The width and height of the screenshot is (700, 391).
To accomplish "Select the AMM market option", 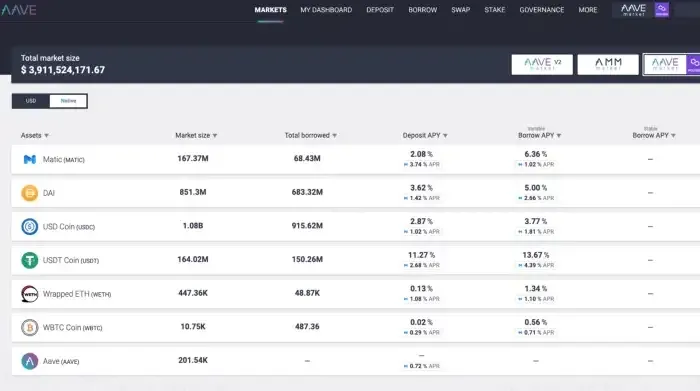I will pos(608,64).
